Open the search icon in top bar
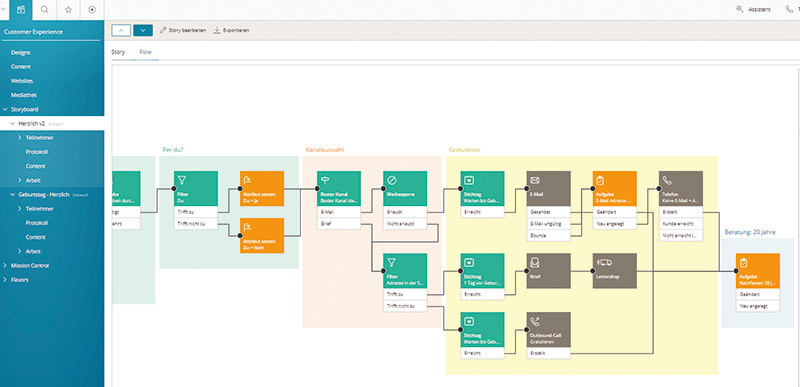Screen dimensions: 800x387 (x=44, y=10)
